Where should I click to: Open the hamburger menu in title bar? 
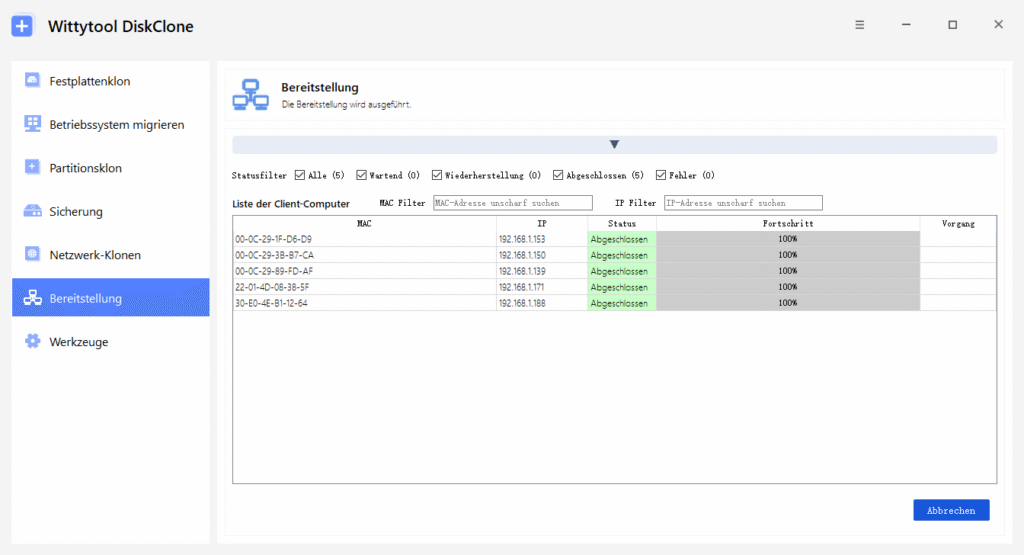pos(859,25)
